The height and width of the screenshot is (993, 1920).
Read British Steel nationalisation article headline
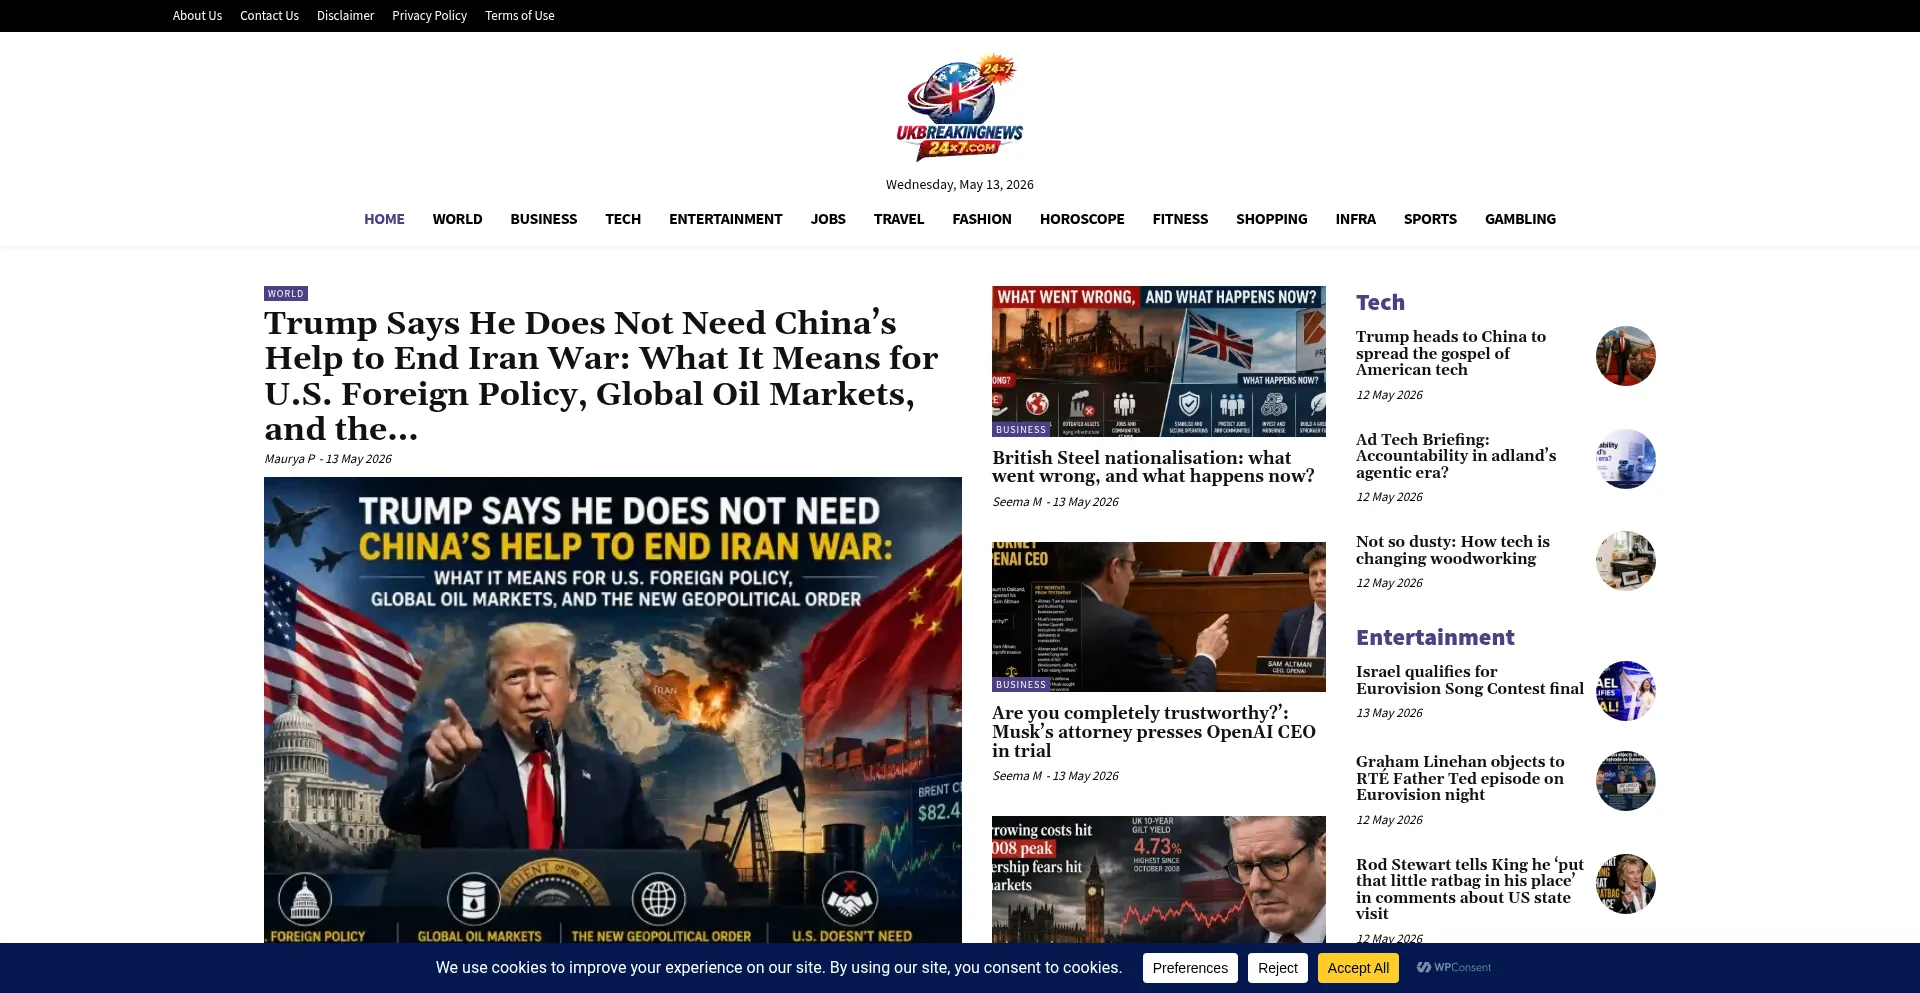[x=1153, y=467]
